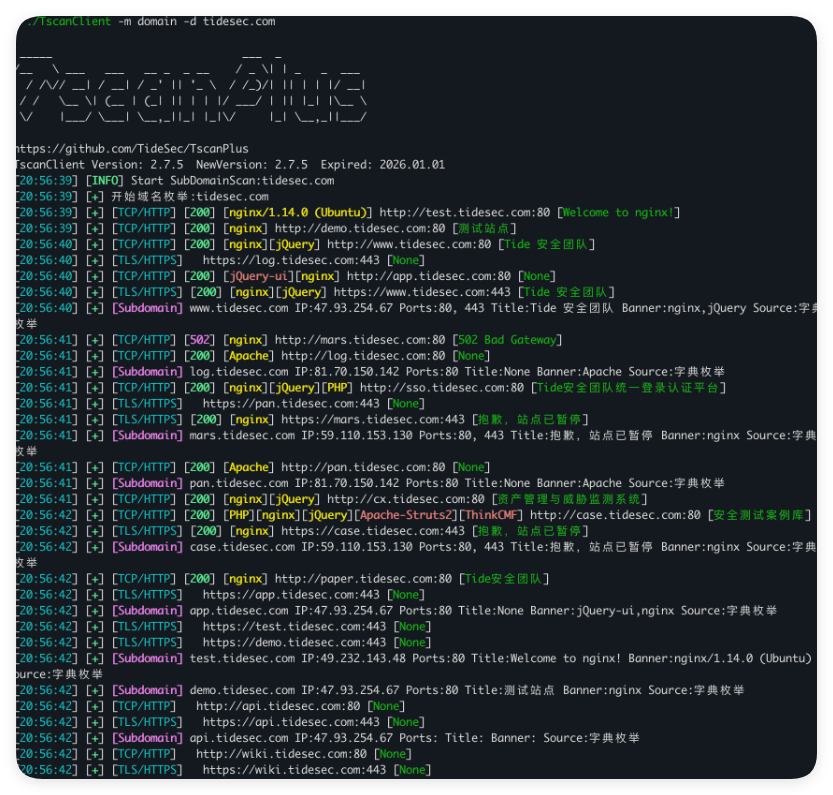Click the URL https://test.tidesec.com:443
Screen dimensions: 833x795
[294, 627]
